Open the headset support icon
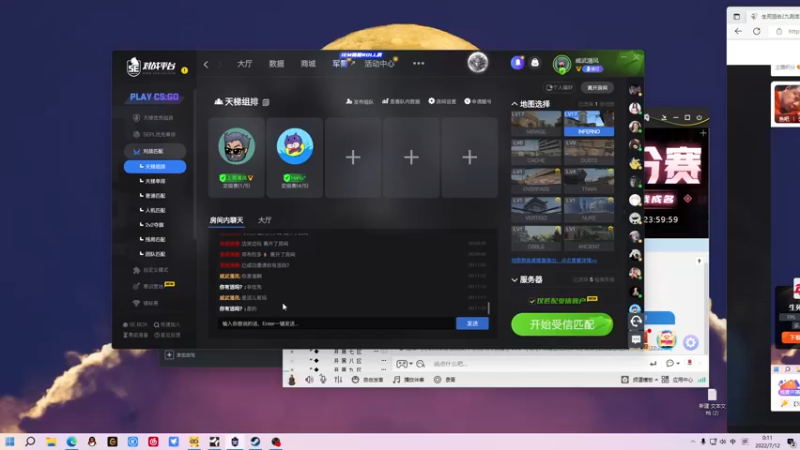This screenshot has width=800, height=450. pyautogui.click(x=636, y=321)
